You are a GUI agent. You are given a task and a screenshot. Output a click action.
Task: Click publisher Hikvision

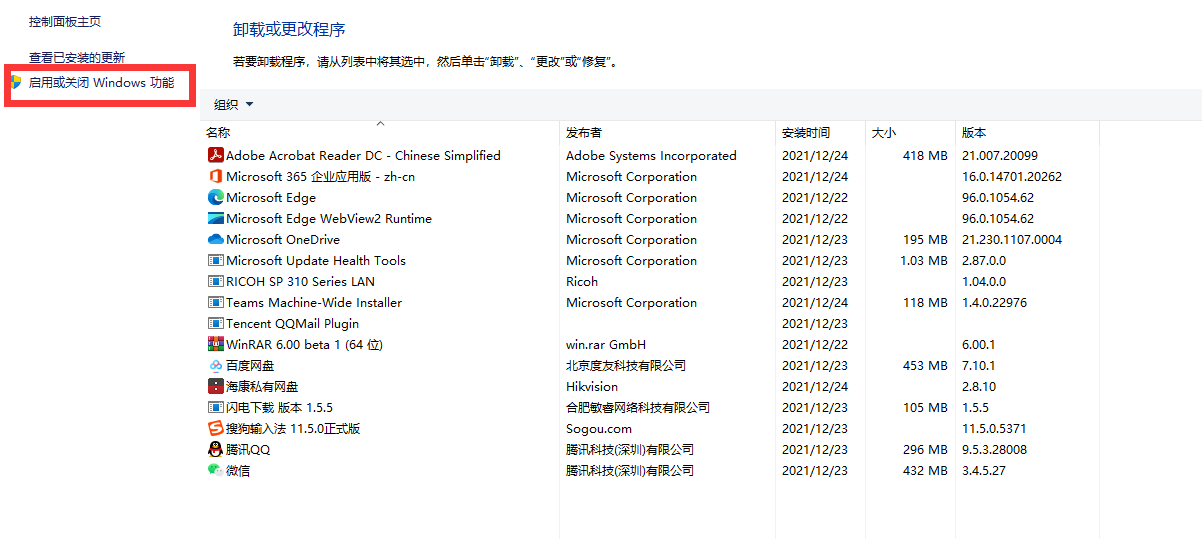point(592,386)
